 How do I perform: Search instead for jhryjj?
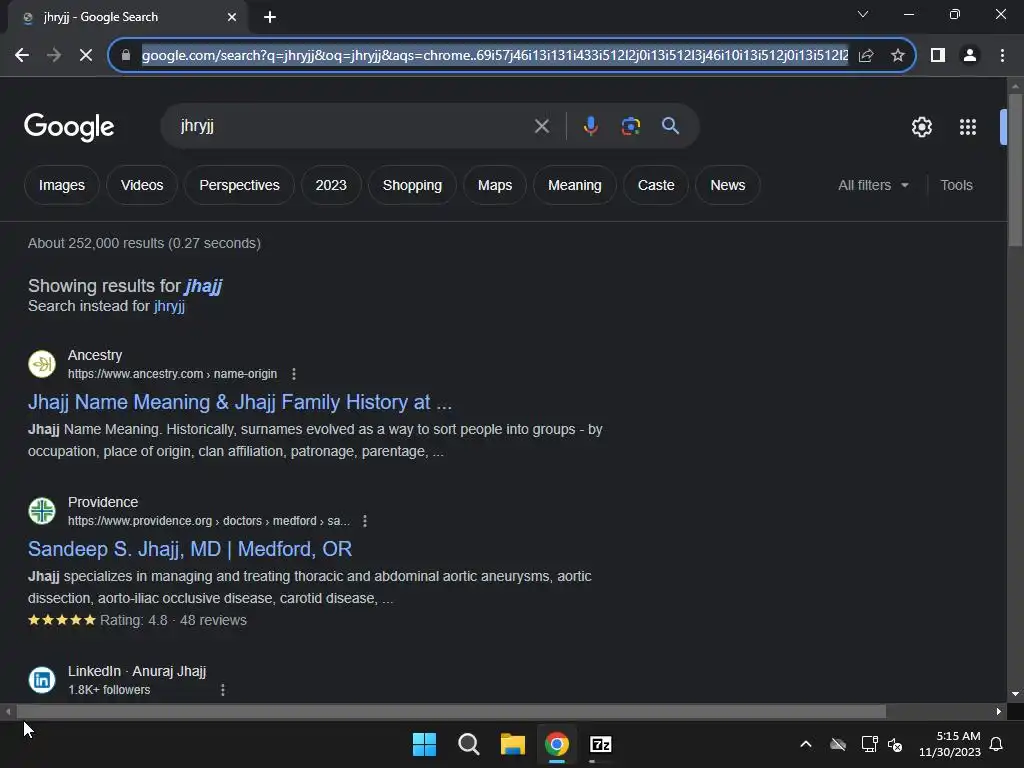[169, 306]
